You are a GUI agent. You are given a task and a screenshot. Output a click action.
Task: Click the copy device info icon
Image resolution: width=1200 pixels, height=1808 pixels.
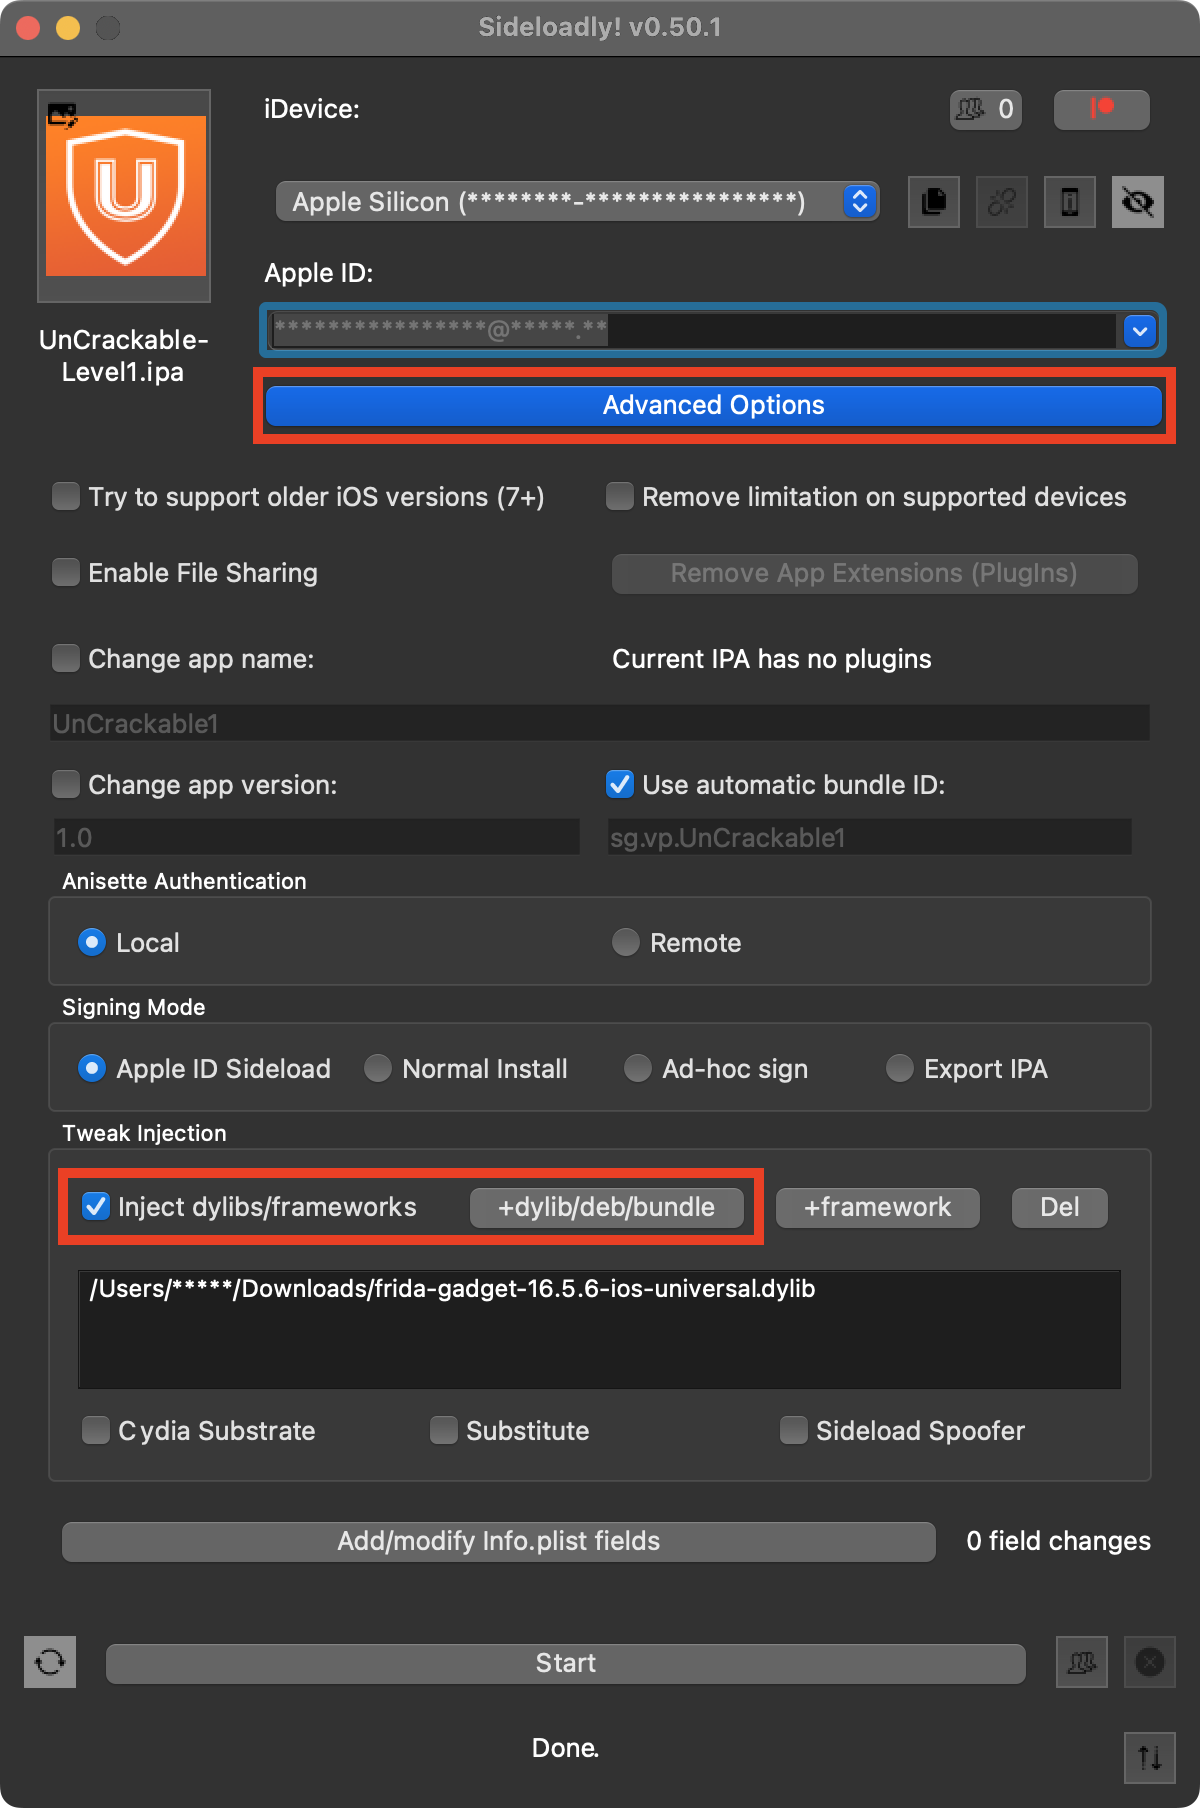pos(933,202)
